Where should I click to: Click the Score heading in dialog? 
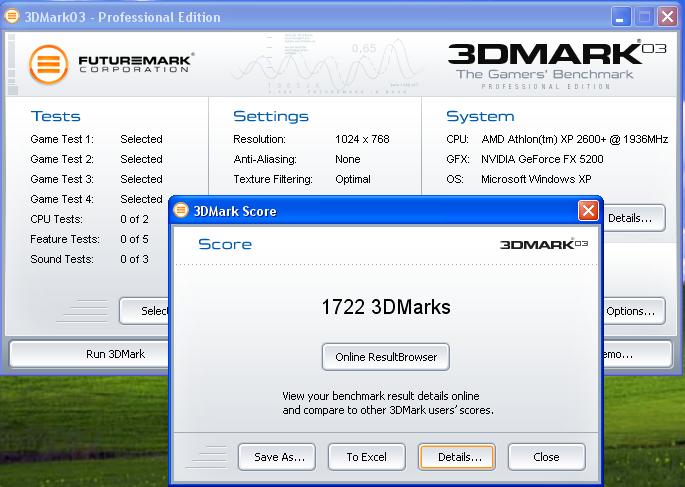pos(225,244)
